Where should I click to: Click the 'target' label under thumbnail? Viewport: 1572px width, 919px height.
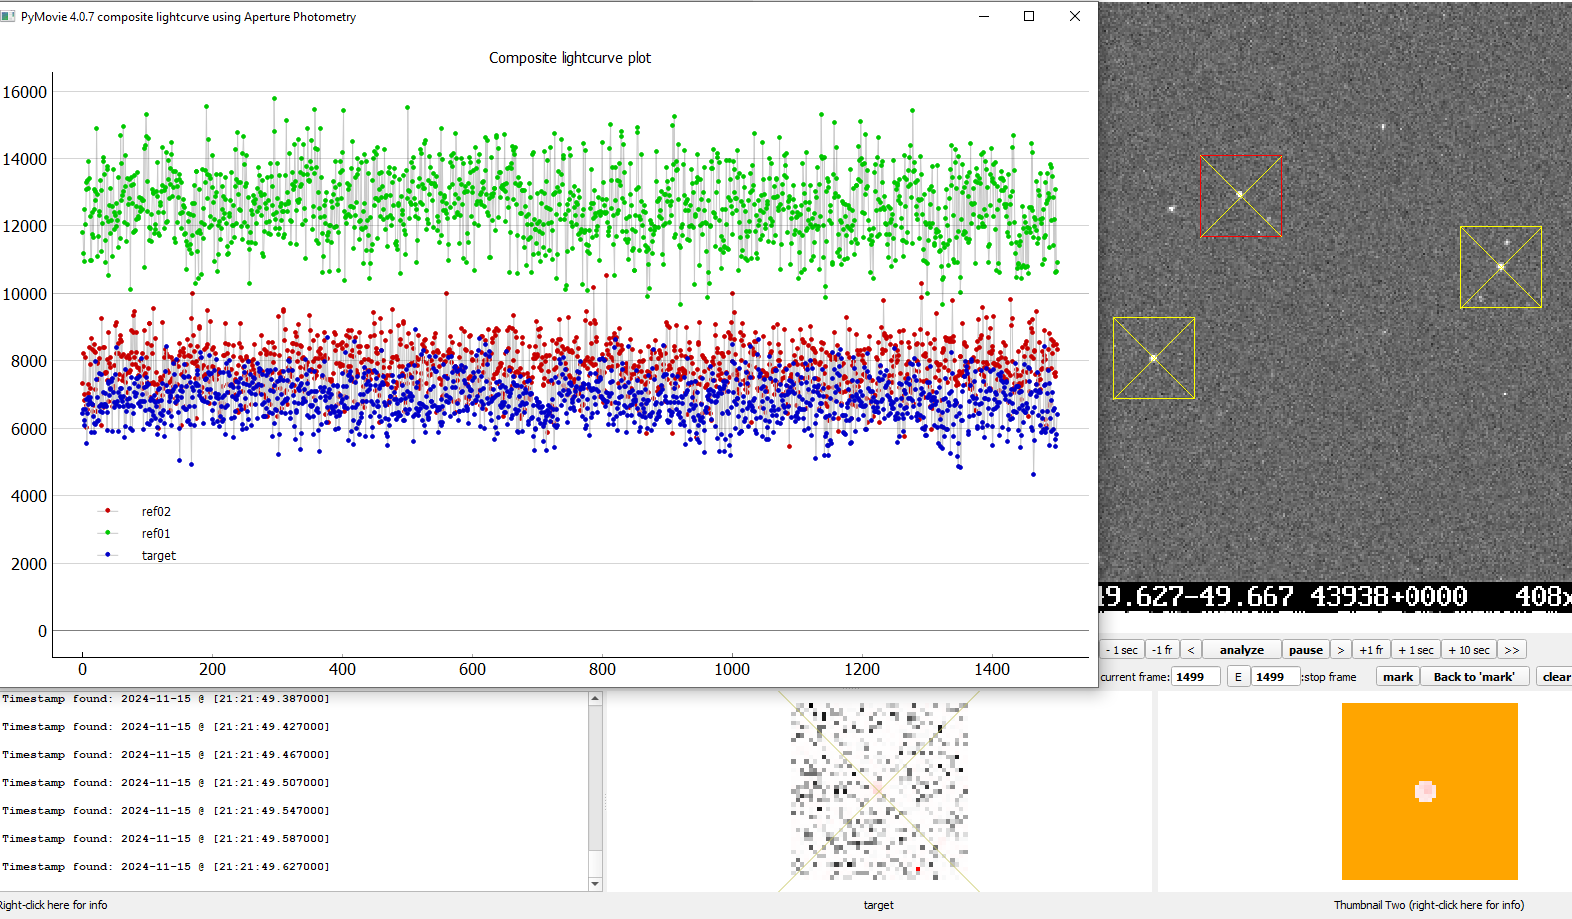pyautogui.click(x=879, y=905)
